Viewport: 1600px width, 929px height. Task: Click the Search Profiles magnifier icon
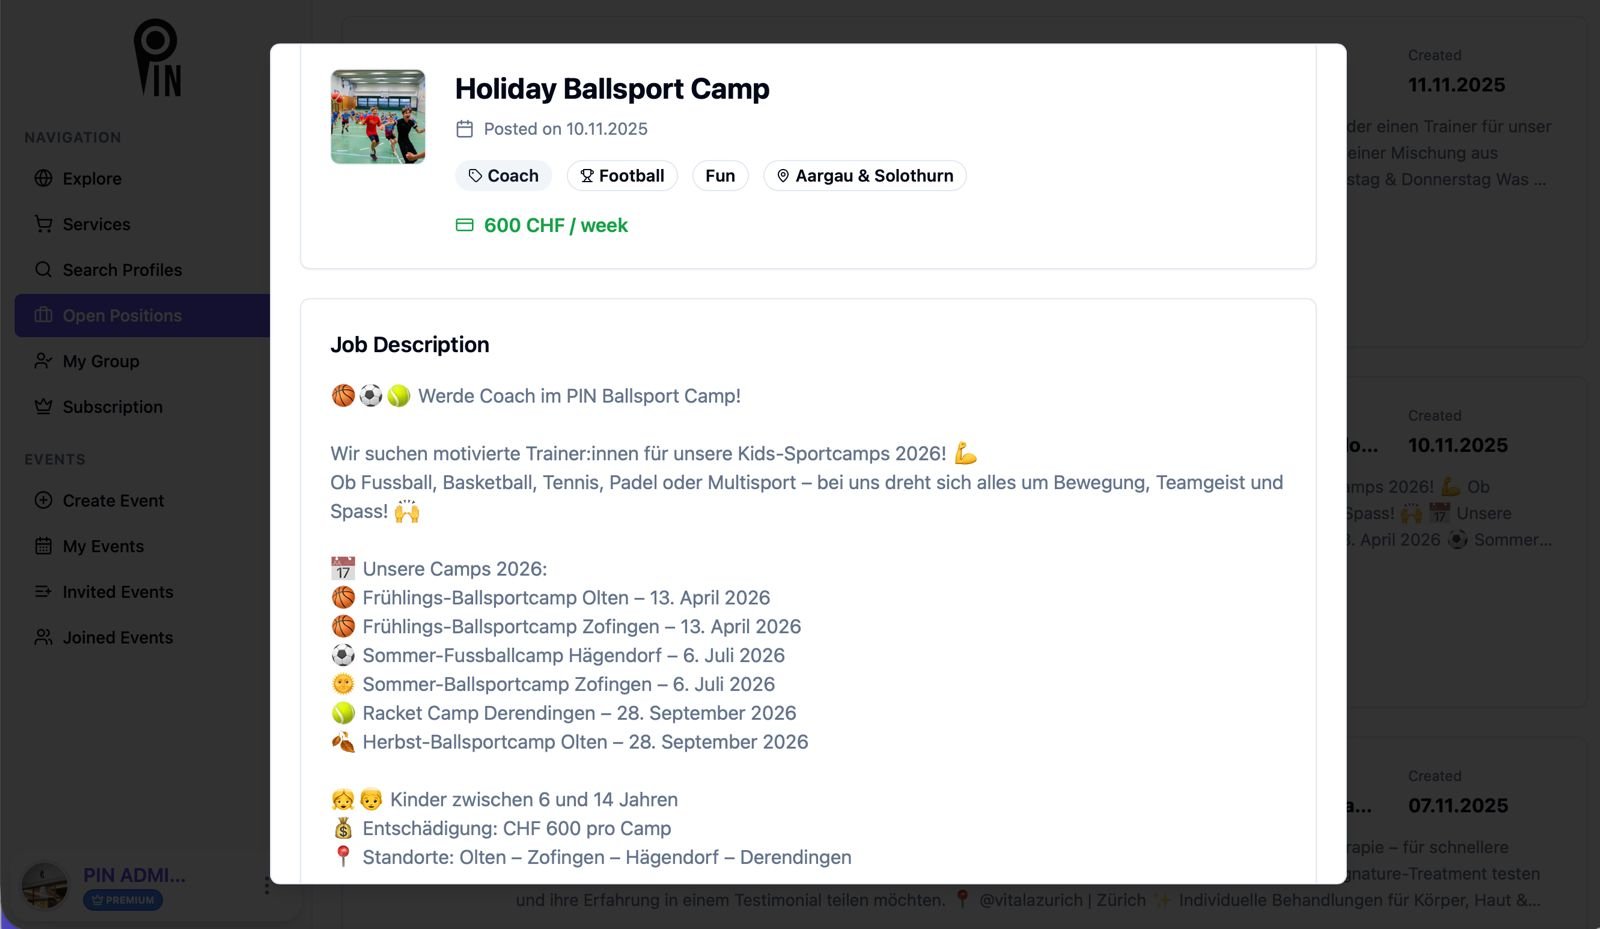pos(43,270)
